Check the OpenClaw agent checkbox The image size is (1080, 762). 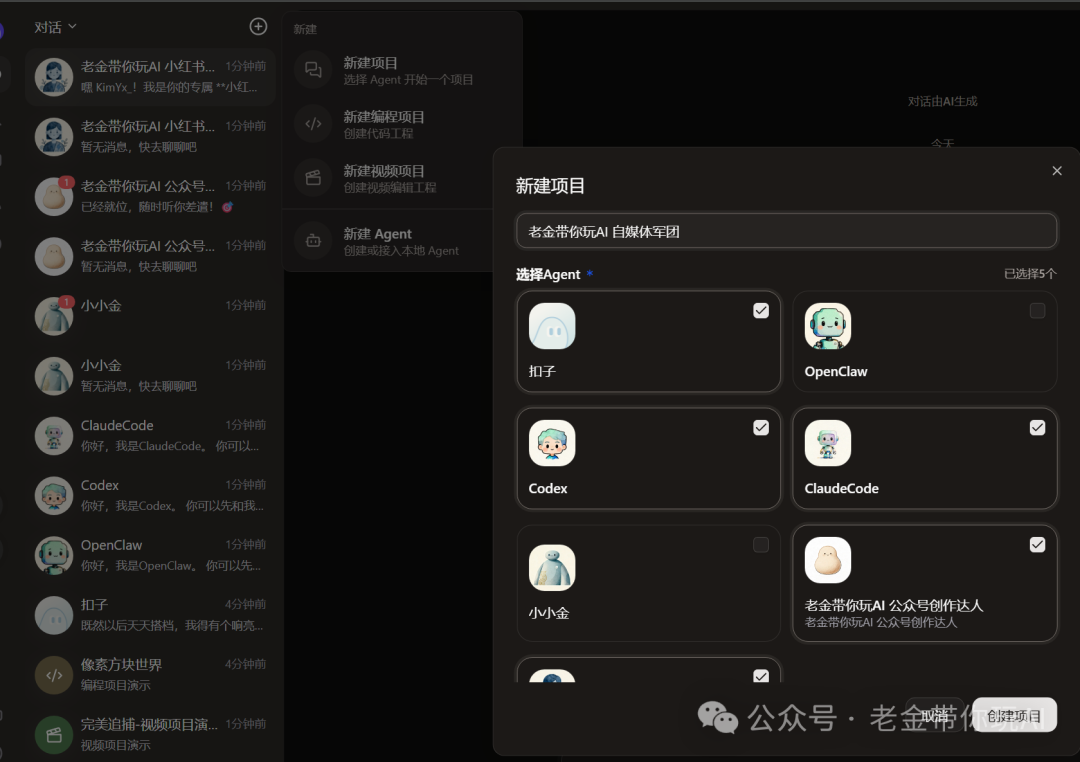pyautogui.click(x=1037, y=311)
